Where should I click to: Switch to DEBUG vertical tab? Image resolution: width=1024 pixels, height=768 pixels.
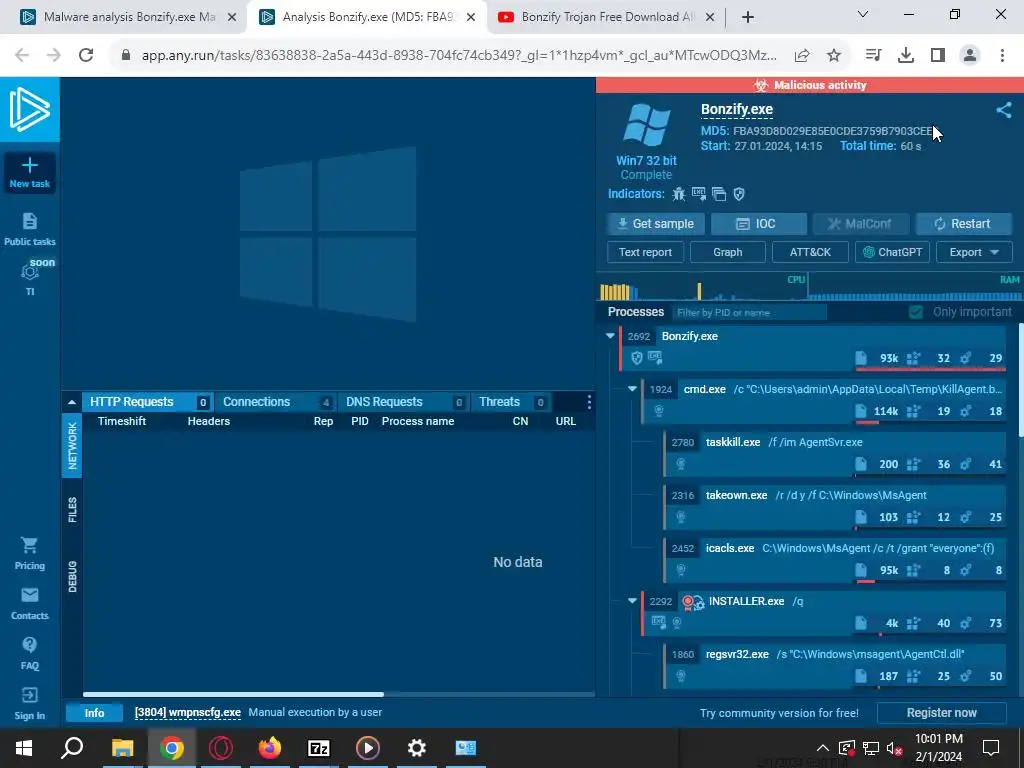click(x=72, y=577)
